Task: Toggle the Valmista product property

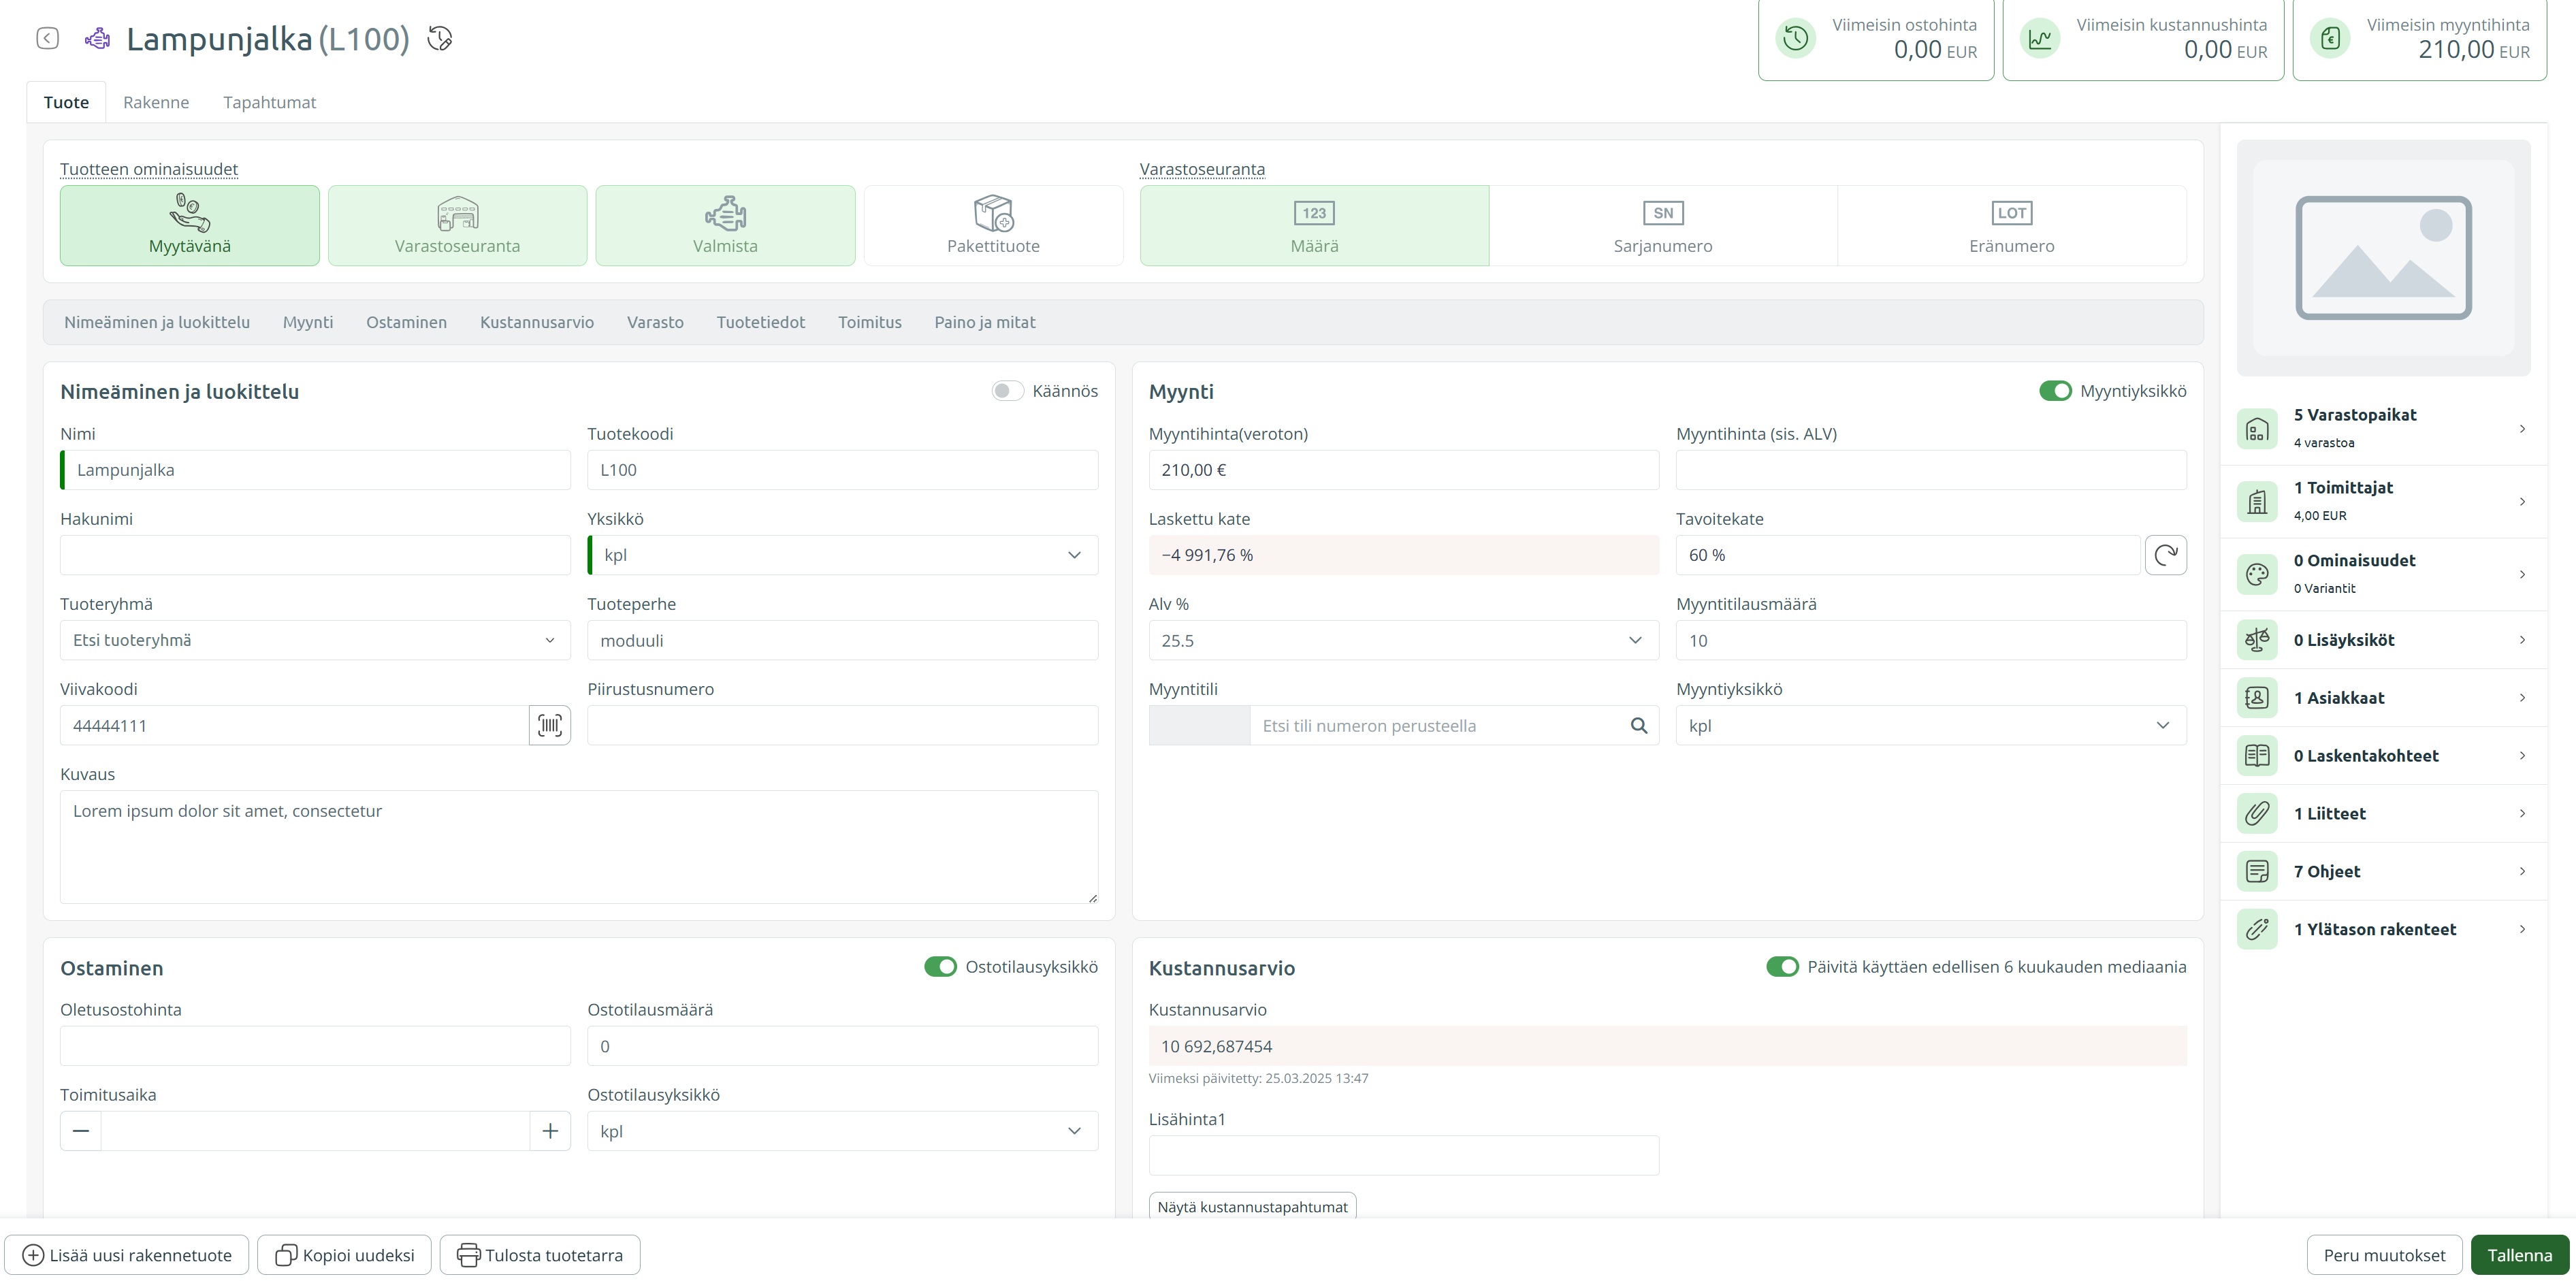Action: [726, 226]
